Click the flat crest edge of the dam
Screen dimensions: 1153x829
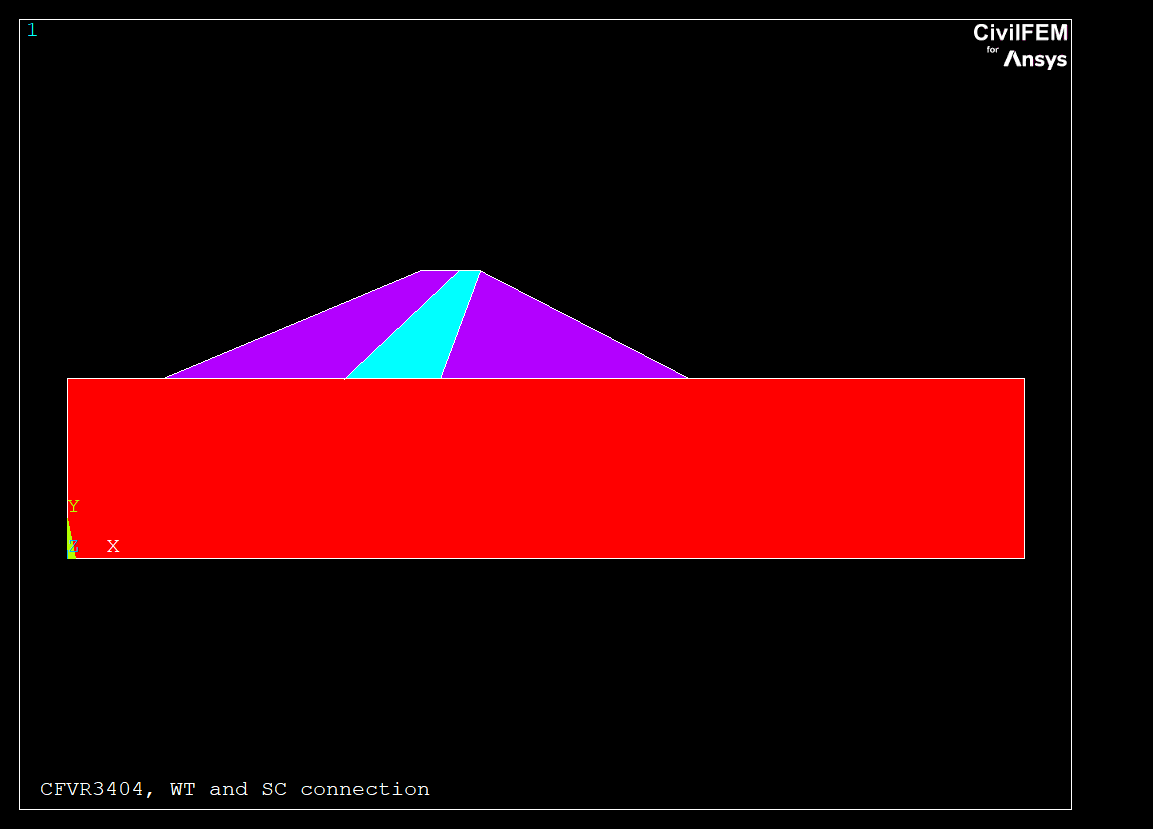[450, 271]
